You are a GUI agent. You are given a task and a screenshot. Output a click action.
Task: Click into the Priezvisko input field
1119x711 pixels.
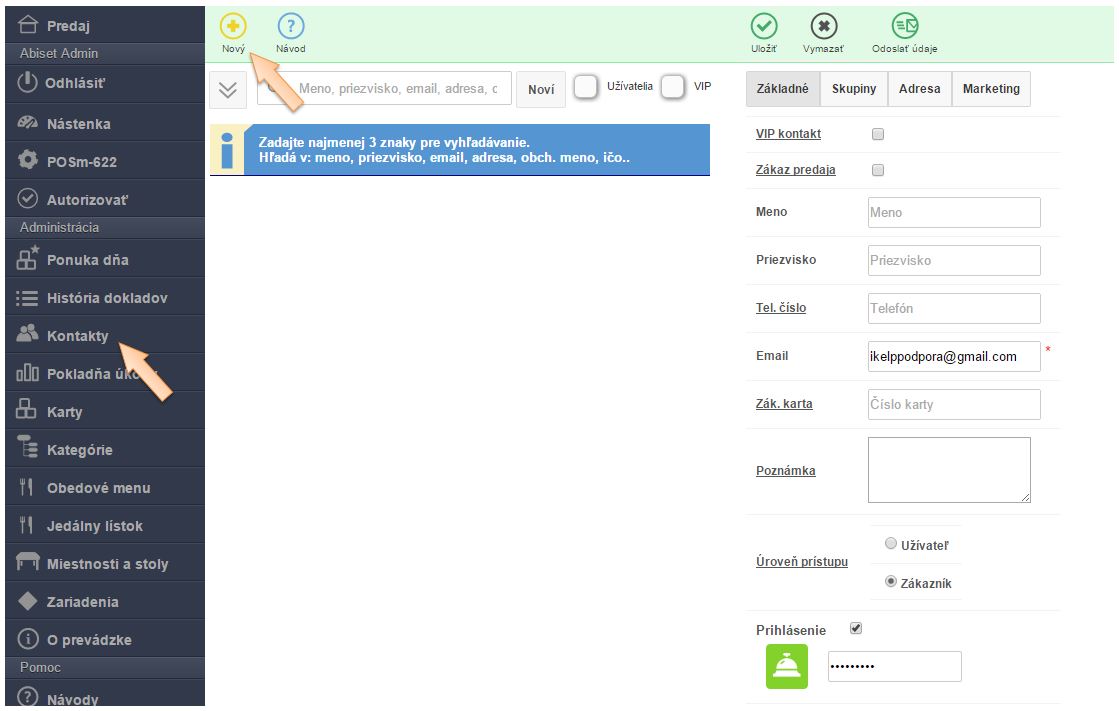point(953,260)
